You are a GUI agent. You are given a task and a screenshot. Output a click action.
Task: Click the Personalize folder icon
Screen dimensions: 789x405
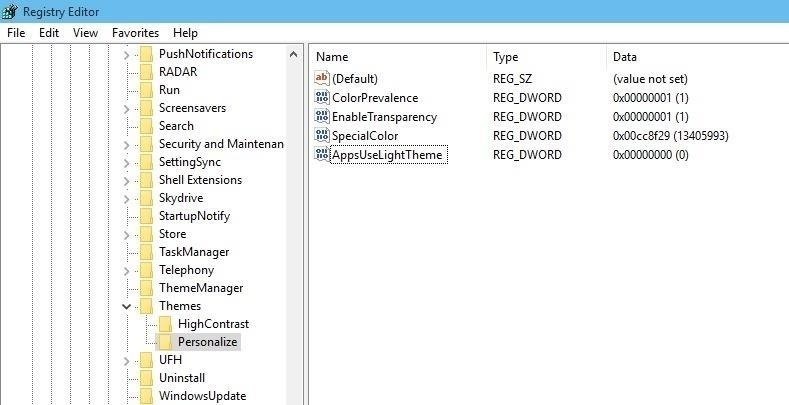165,342
